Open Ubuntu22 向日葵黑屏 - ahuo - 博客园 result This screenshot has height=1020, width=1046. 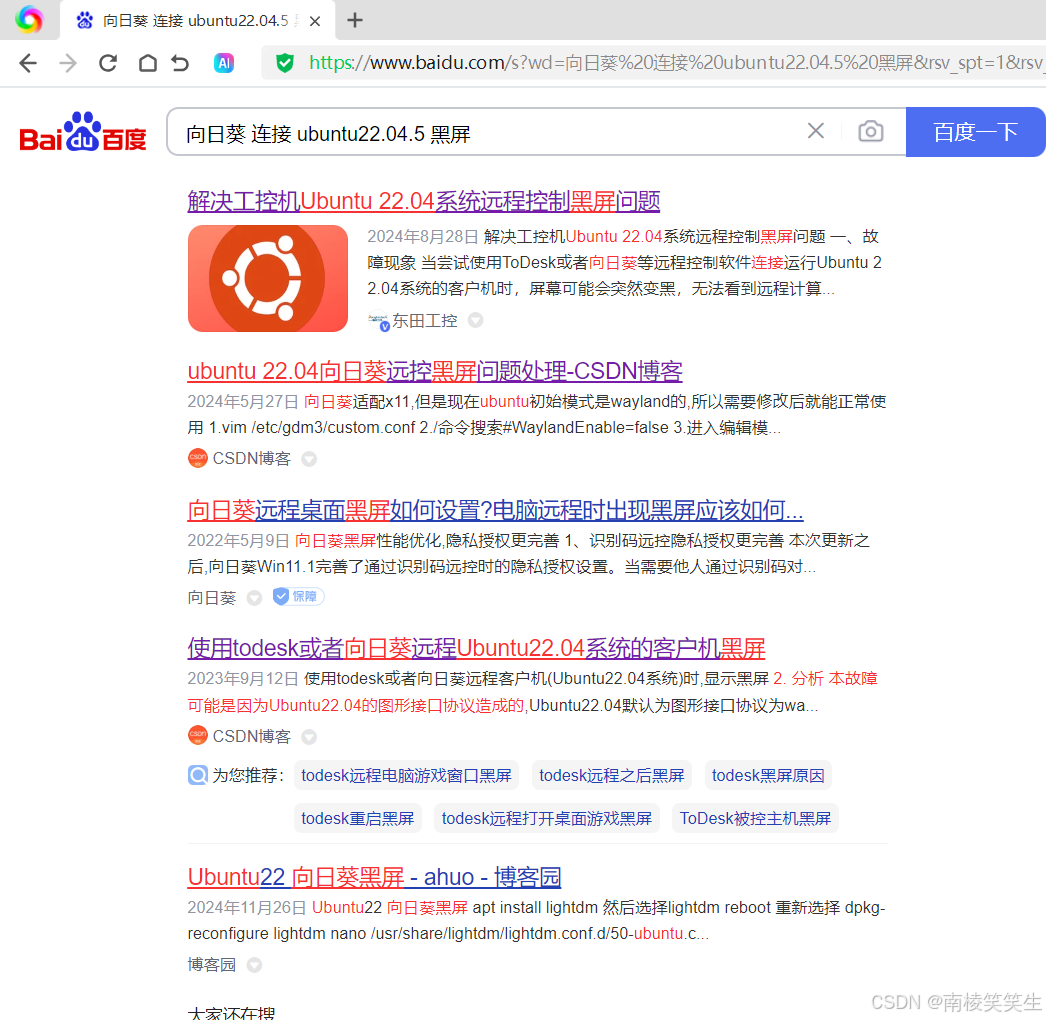coord(374,877)
